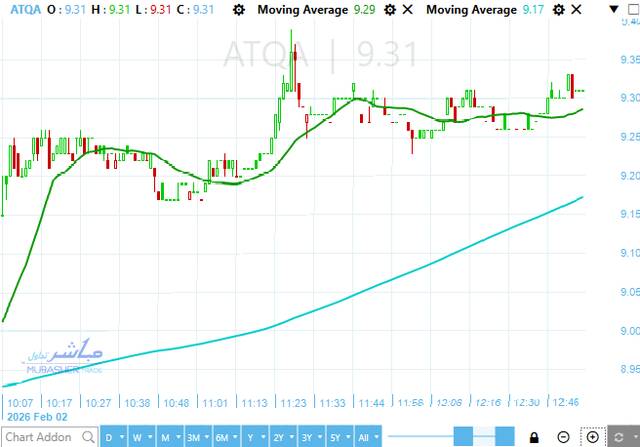Open settings gear next to ATQA price values
Image resolution: width=640 pixels, height=447 pixels.
click(x=237, y=10)
